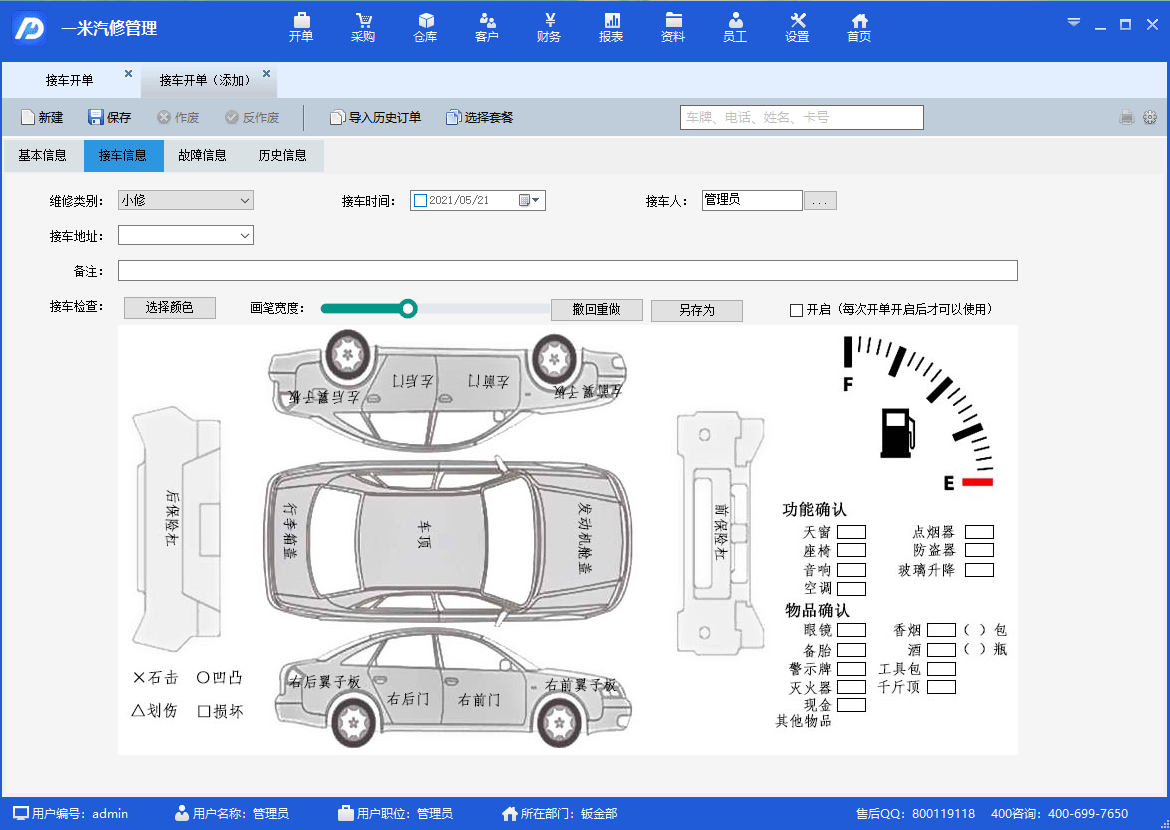
Task: Click the 撤回重做 button
Action: click(596, 310)
